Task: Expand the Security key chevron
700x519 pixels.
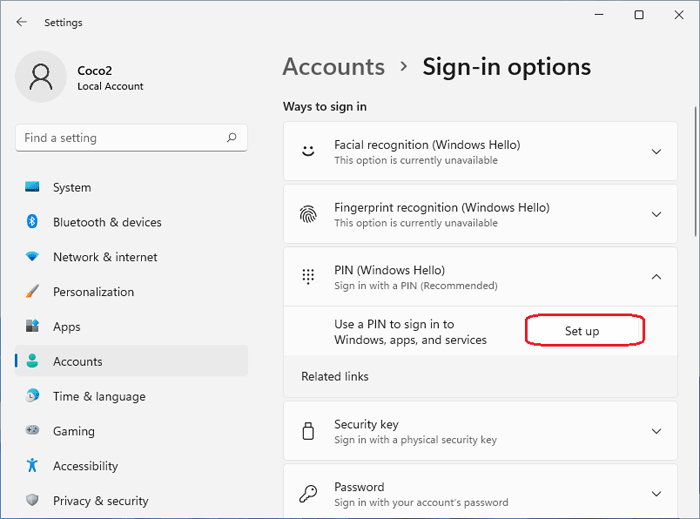Action: pyautogui.click(x=656, y=431)
